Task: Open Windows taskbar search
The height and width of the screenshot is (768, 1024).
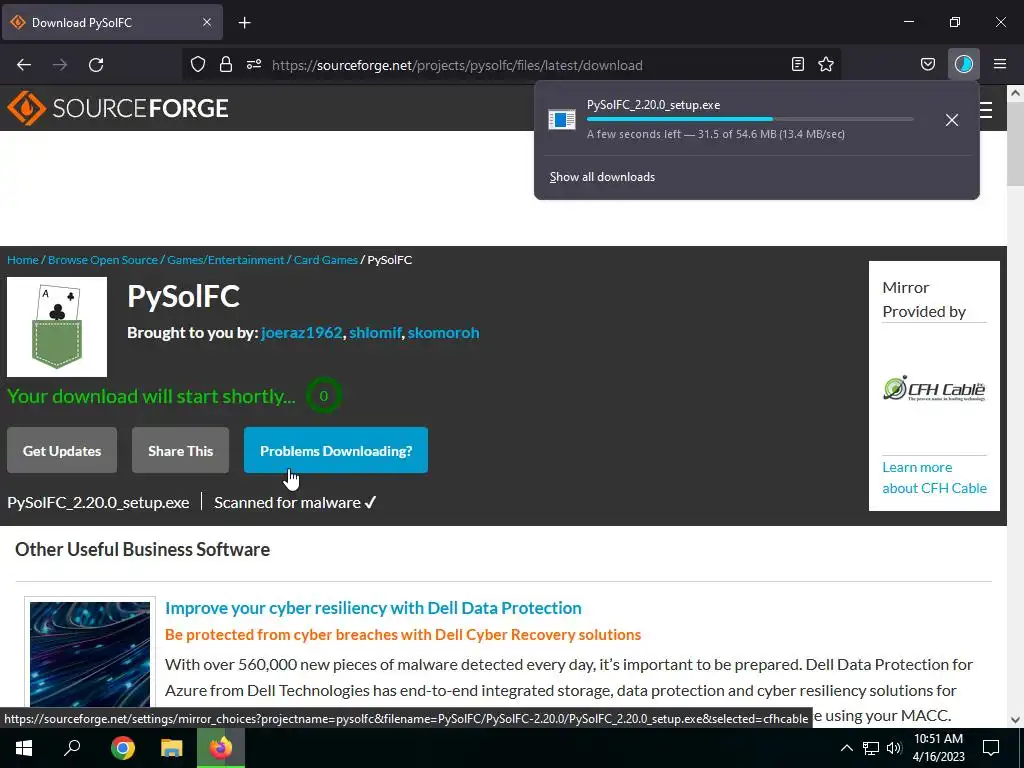Action: tap(72, 748)
